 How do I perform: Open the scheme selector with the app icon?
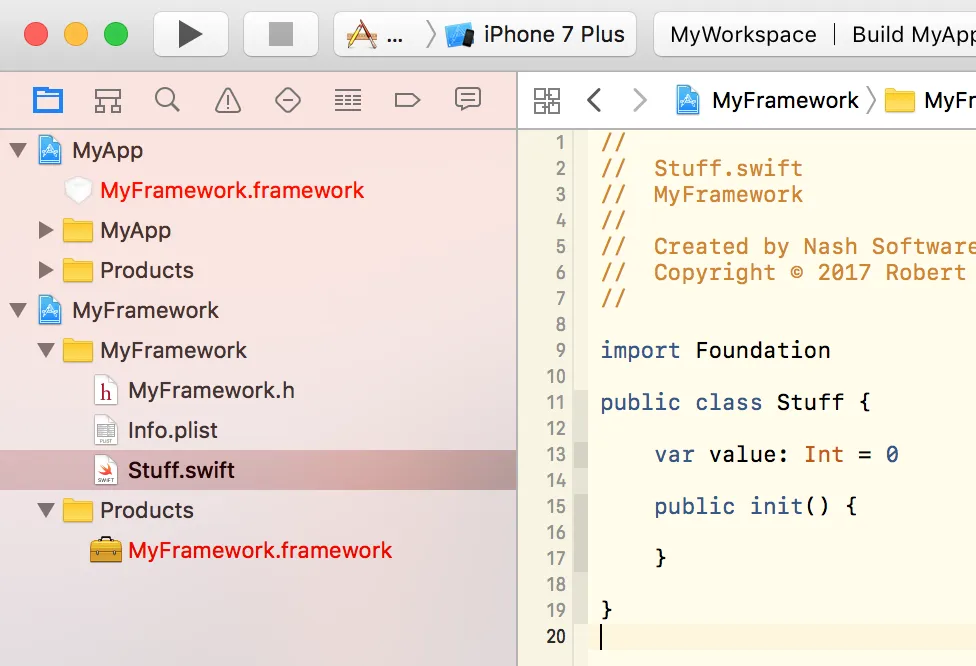pyautogui.click(x=376, y=34)
